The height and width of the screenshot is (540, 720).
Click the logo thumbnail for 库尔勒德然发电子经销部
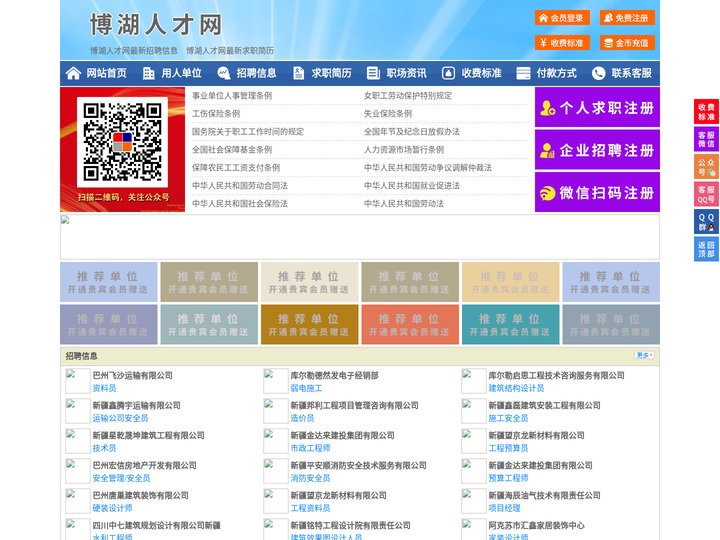[x=276, y=381]
